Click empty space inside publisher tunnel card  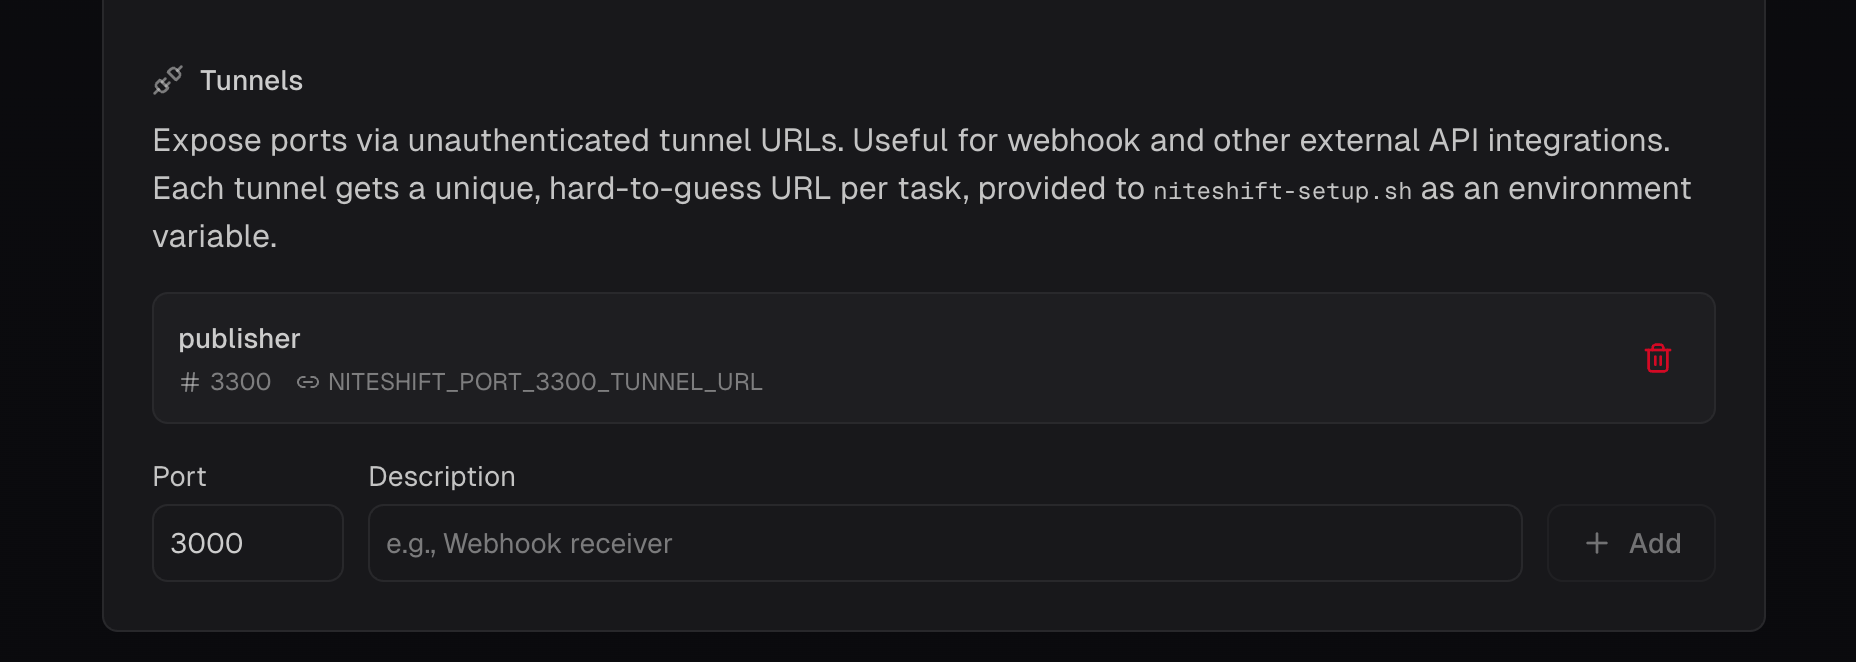pyautogui.click(x=1100, y=358)
